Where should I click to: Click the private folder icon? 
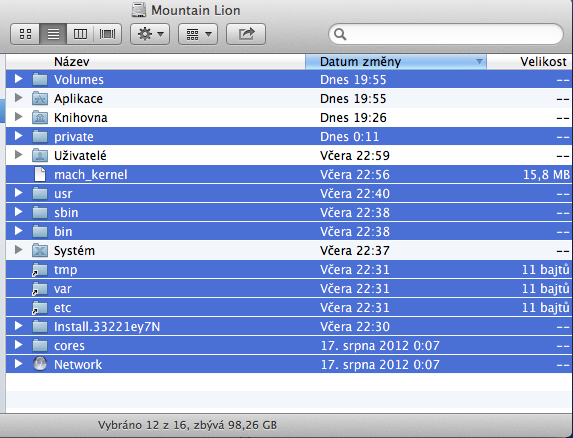click(x=40, y=136)
